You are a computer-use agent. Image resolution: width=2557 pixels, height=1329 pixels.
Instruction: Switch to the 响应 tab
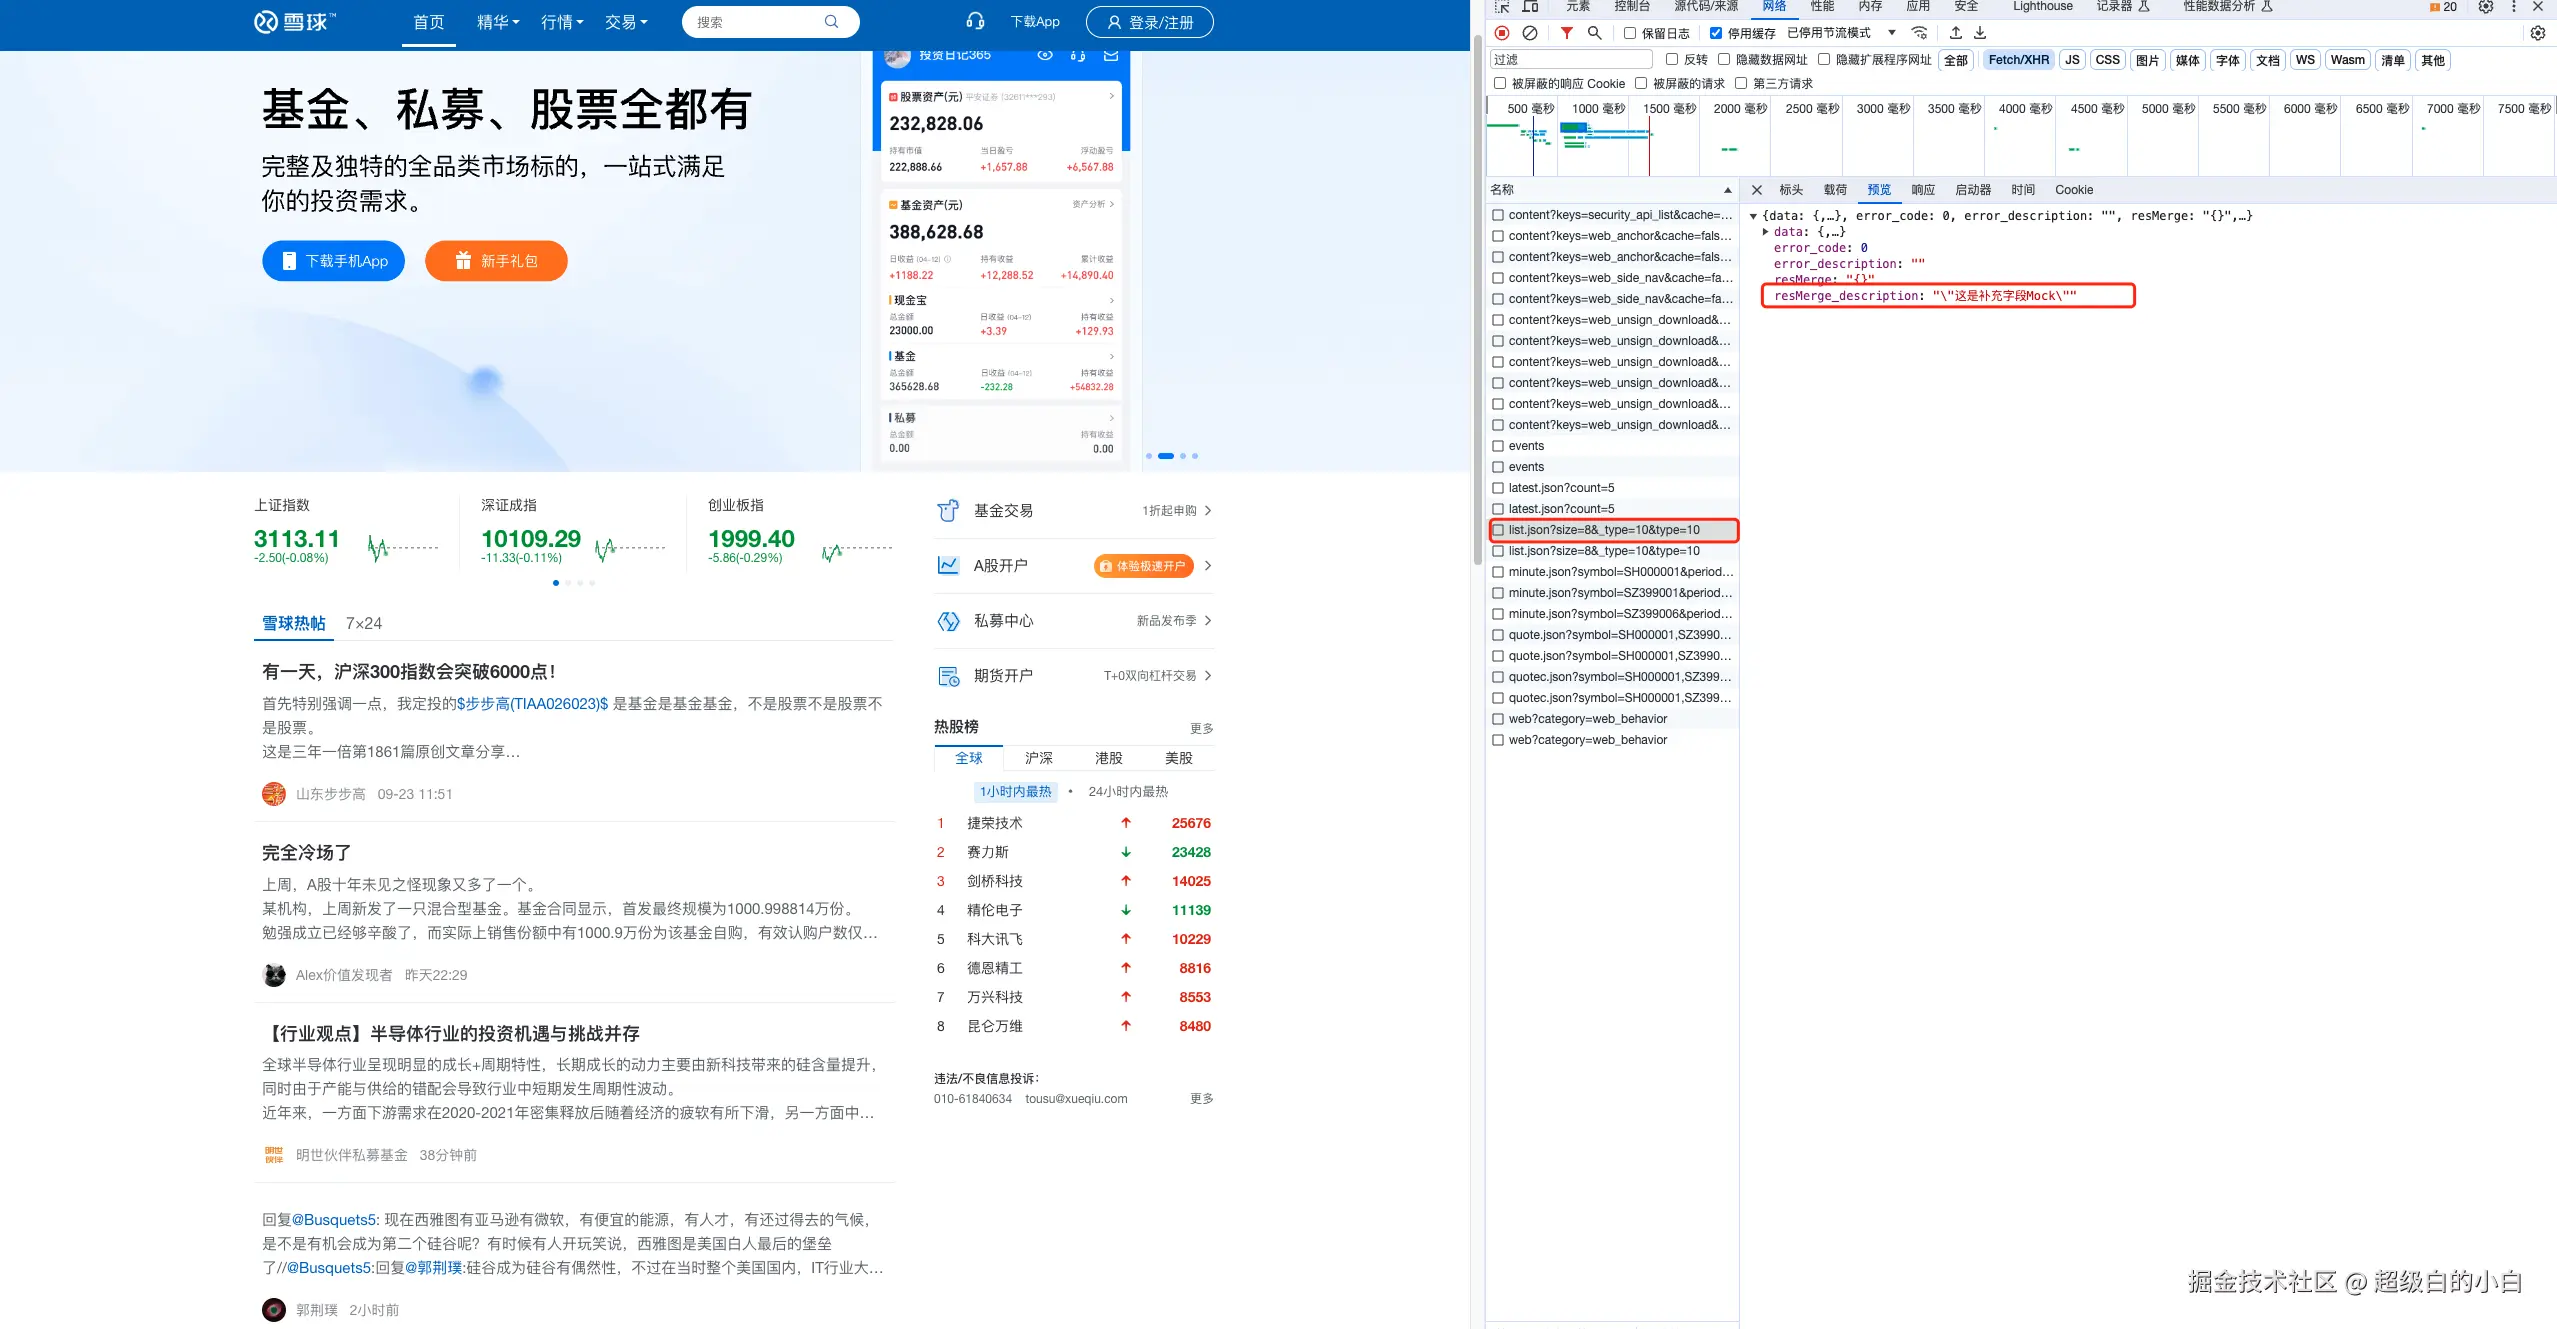pyautogui.click(x=1923, y=190)
